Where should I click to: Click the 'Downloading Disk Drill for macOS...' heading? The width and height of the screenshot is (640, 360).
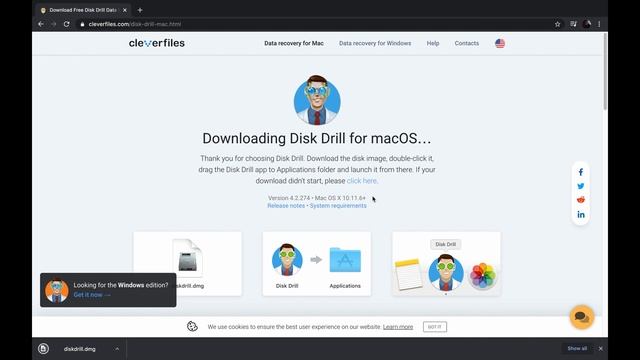317,138
